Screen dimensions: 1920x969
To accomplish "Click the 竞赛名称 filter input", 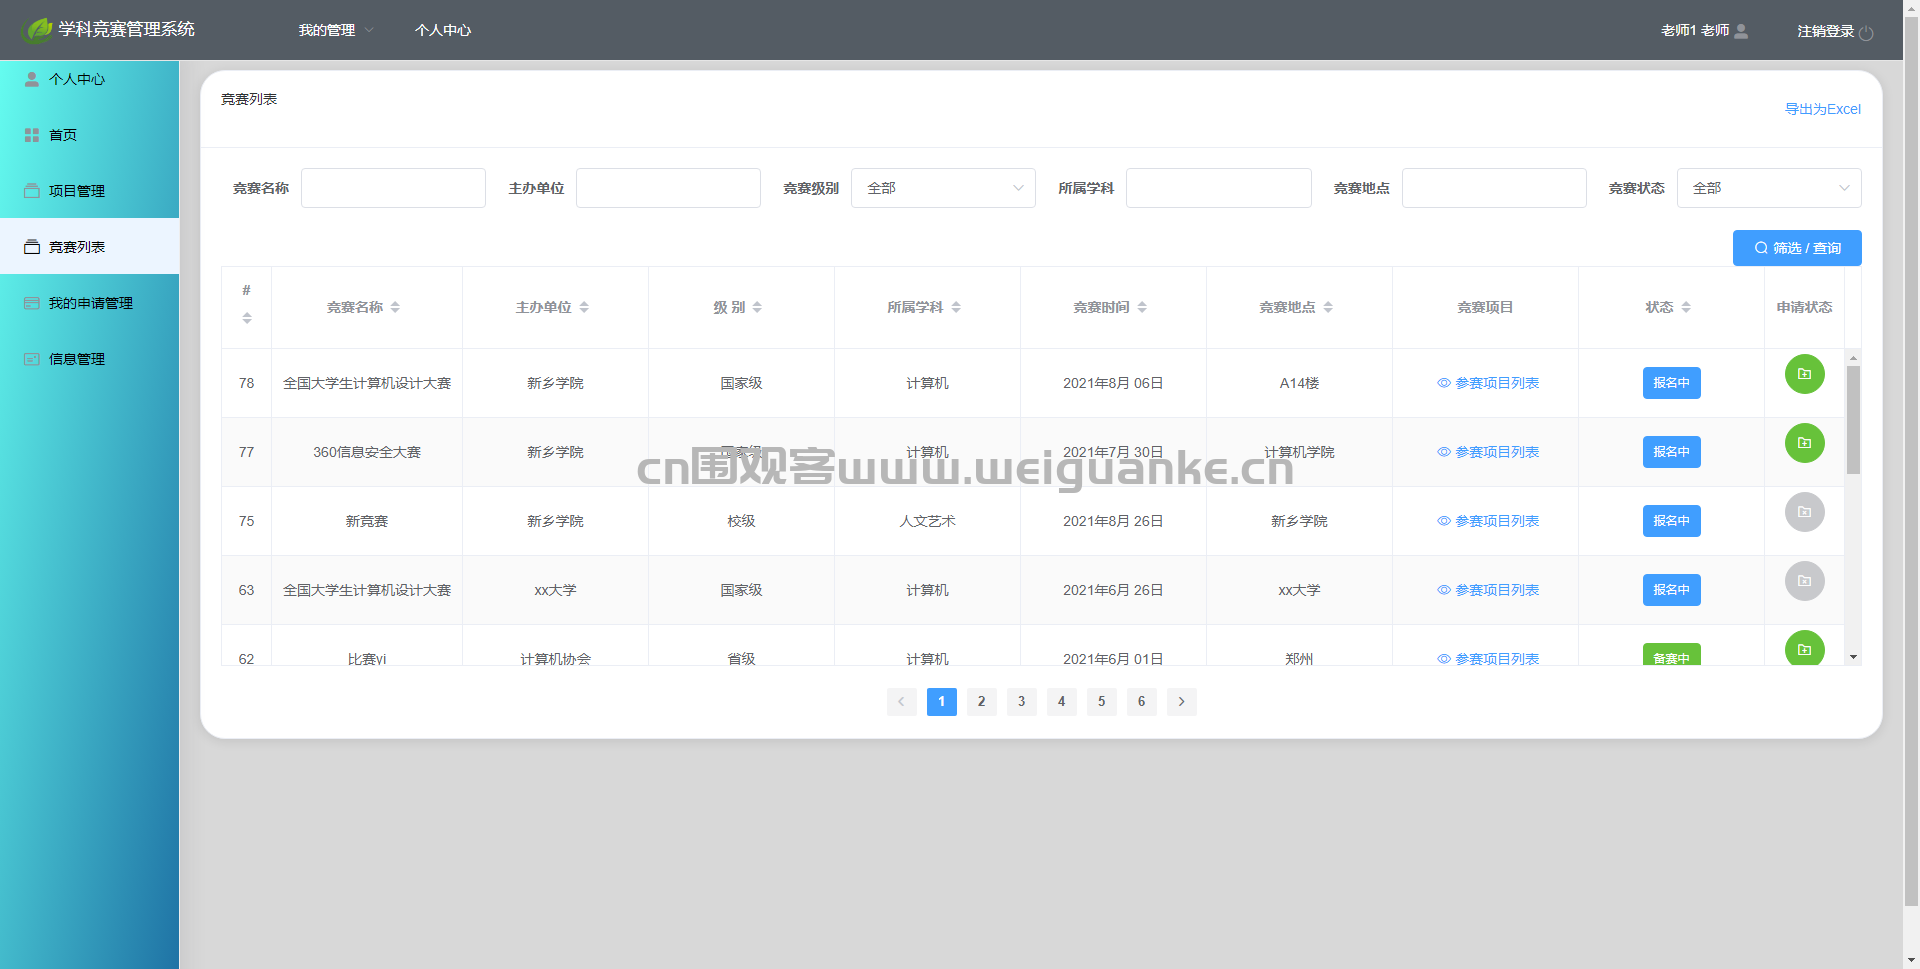I will [x=393, y=188].
